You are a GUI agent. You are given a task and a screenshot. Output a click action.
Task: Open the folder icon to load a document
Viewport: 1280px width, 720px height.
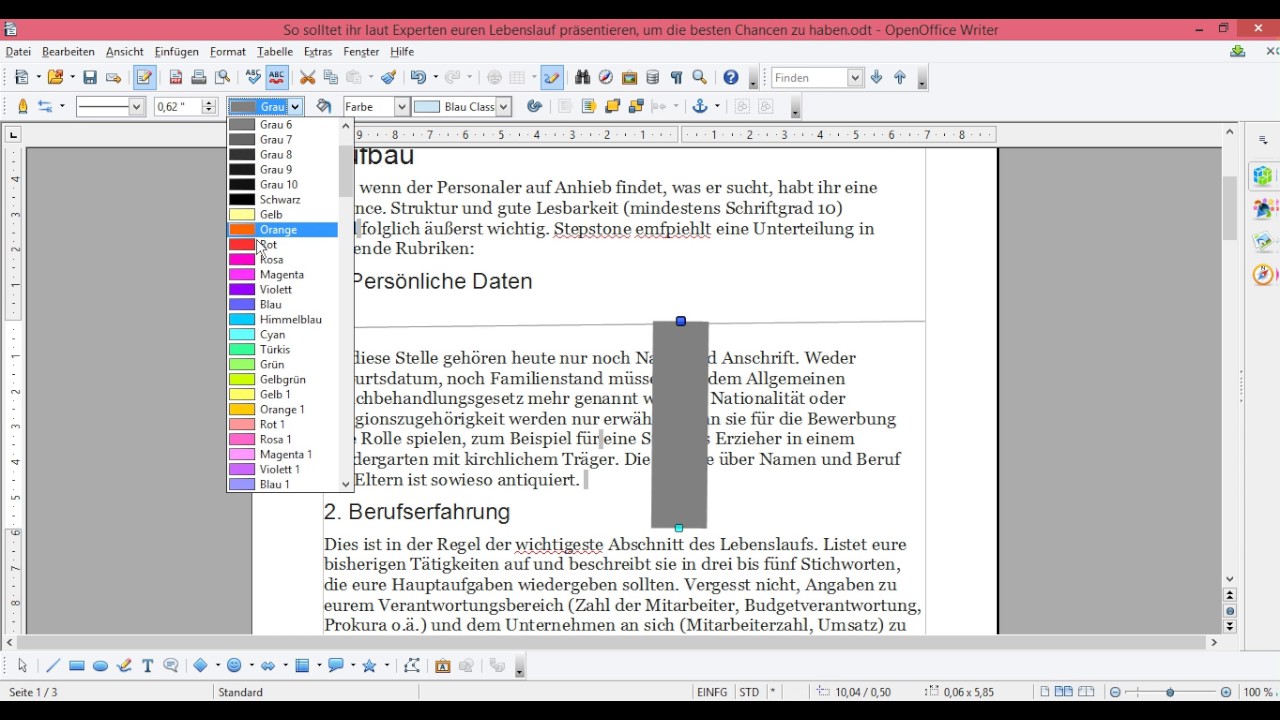[x=55, y=77]
